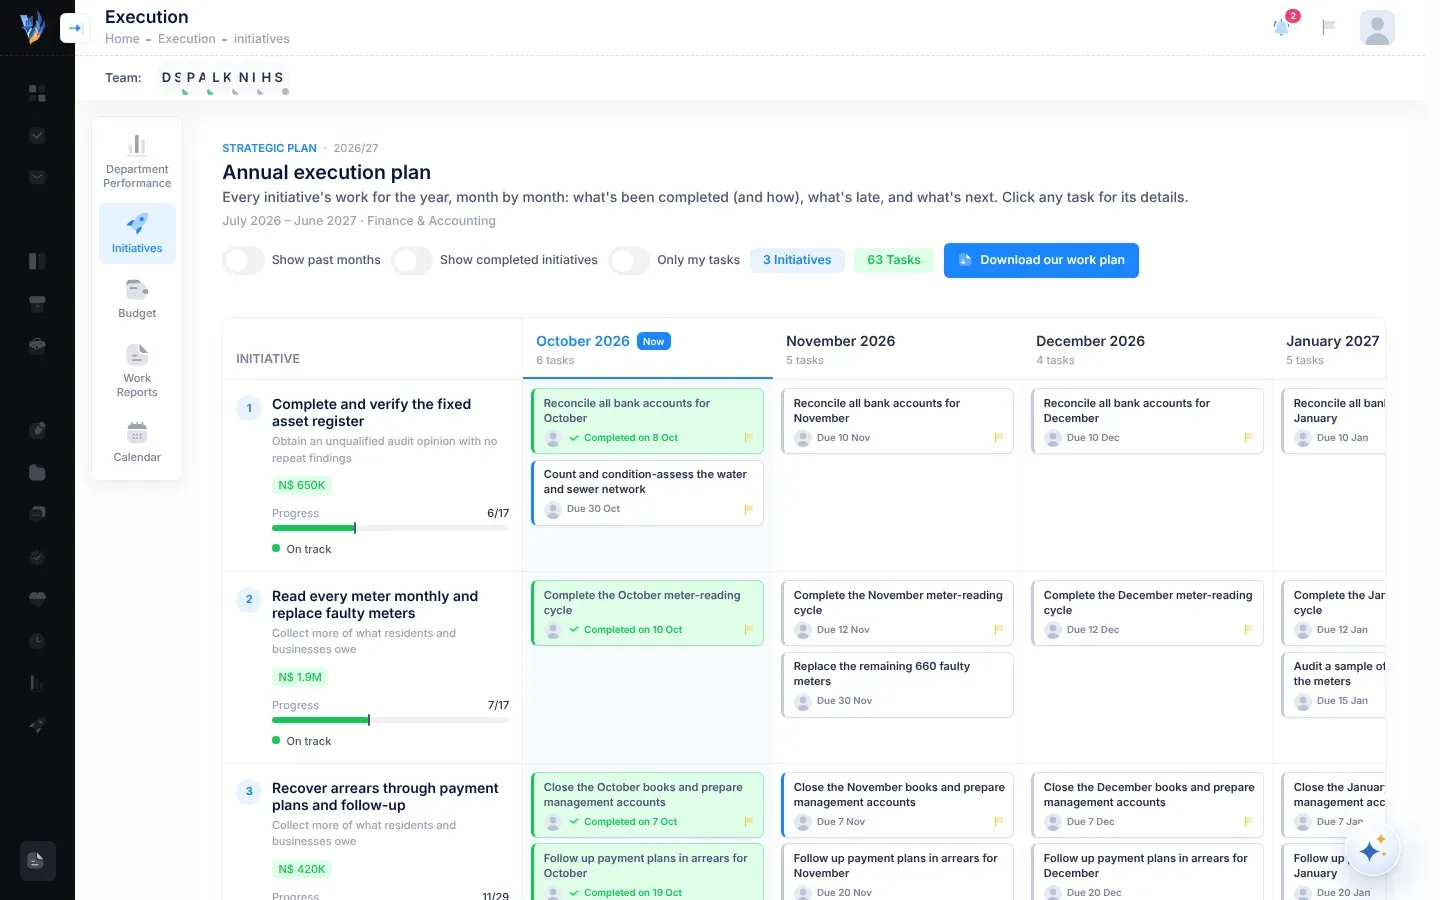Click the 7/17 progress bar for meter reading initiative

(x=390, y=720)
